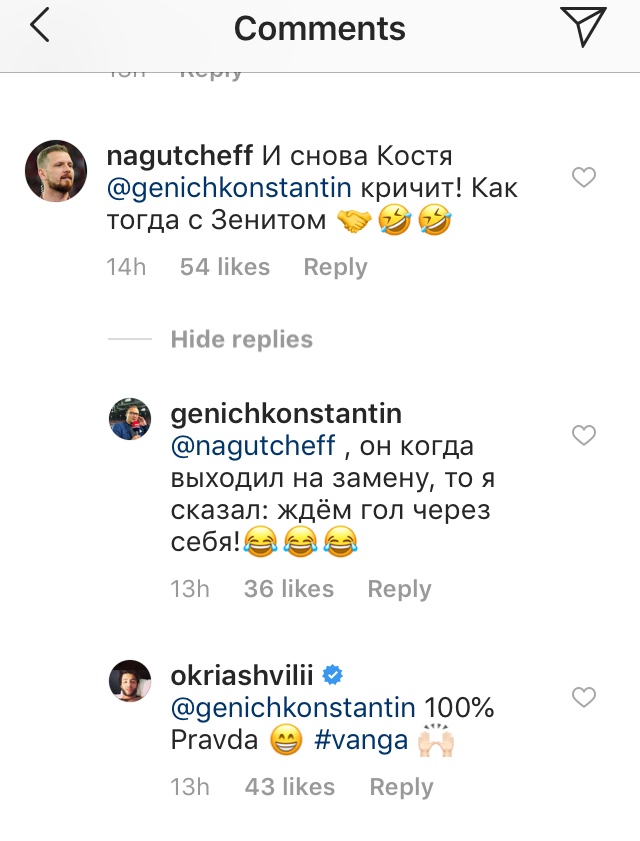640x841 pixels.
Task: Open okriashvilii's profile picture
Action: click(130, 682)
